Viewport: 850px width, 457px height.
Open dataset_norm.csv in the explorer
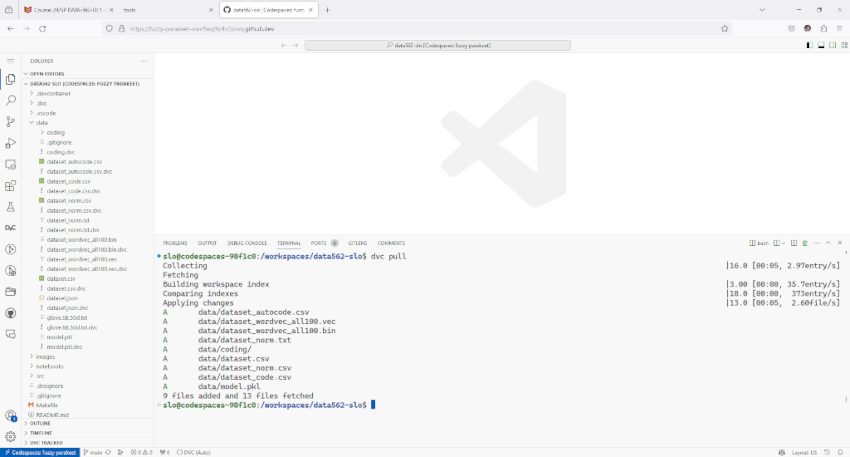coord(68,200)
